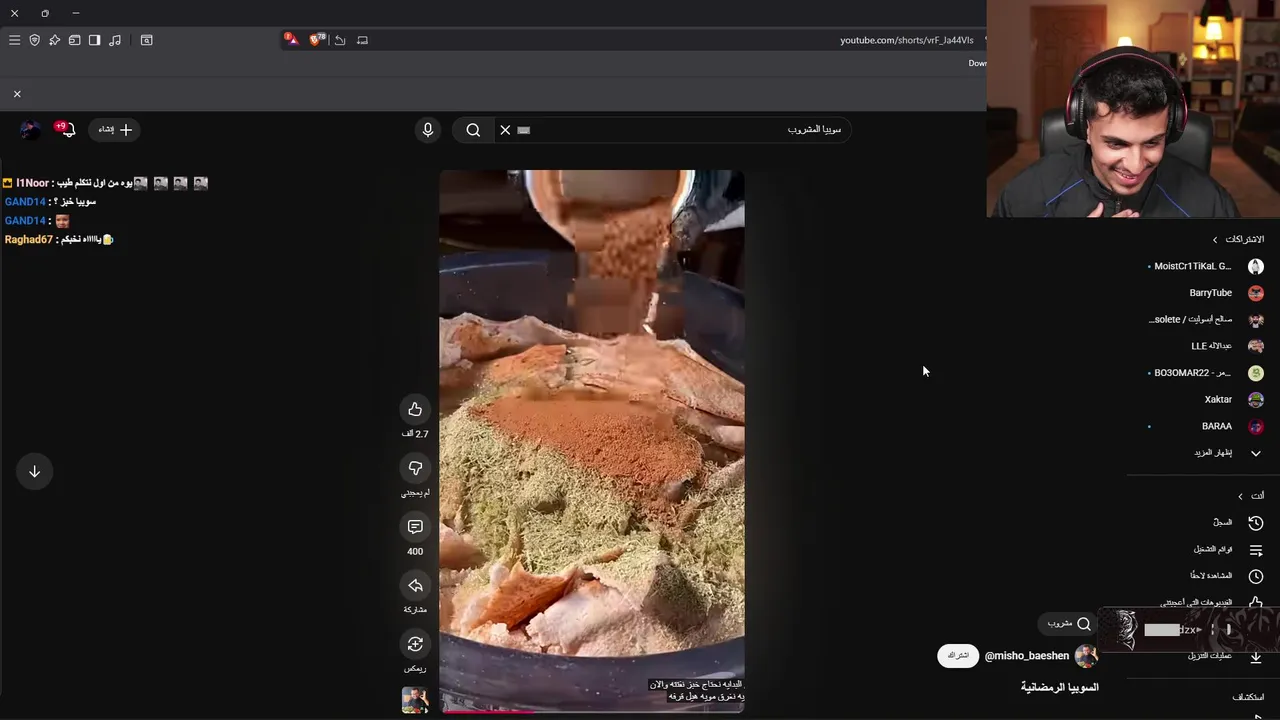Image resolution: width=1280 pixels, height=720 pixels.
Task: Close the bar below the toolbar
Action: tap(17, 94)
